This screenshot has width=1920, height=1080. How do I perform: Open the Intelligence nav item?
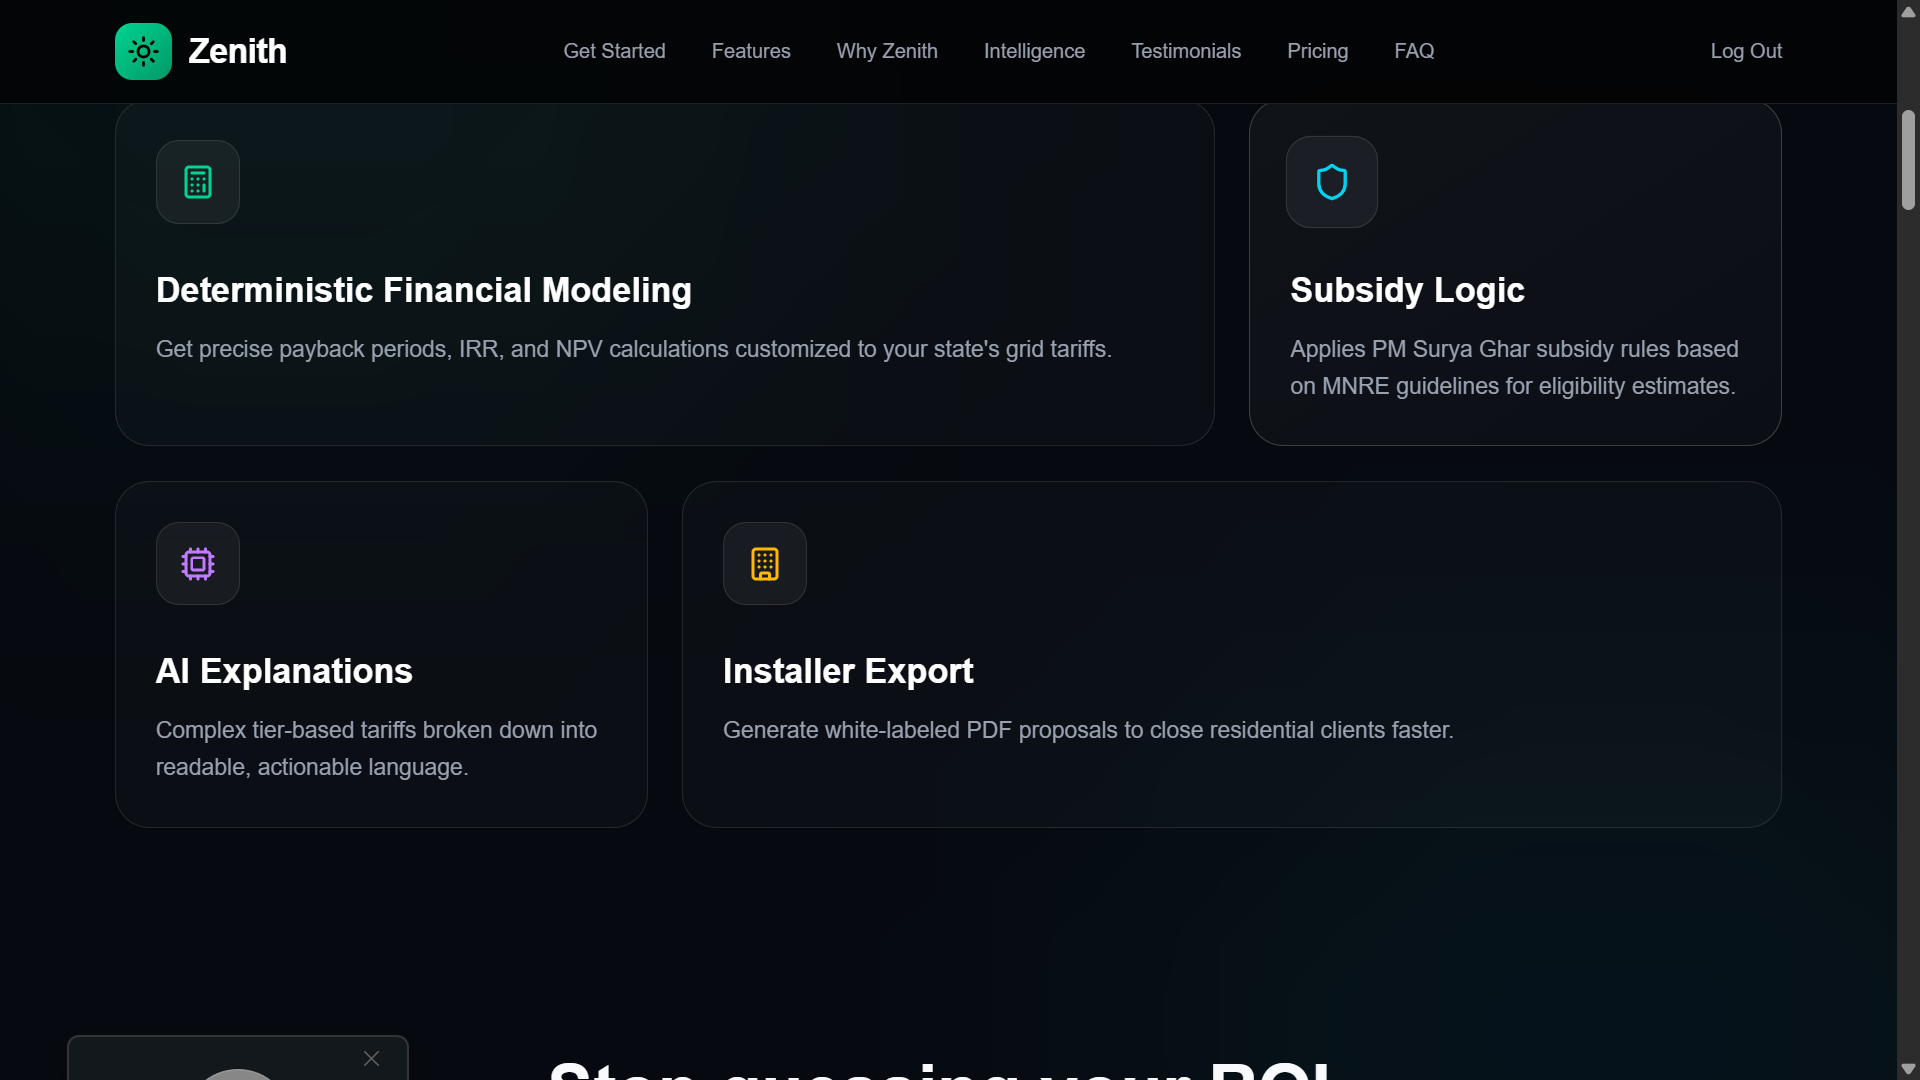(1034, 51)
